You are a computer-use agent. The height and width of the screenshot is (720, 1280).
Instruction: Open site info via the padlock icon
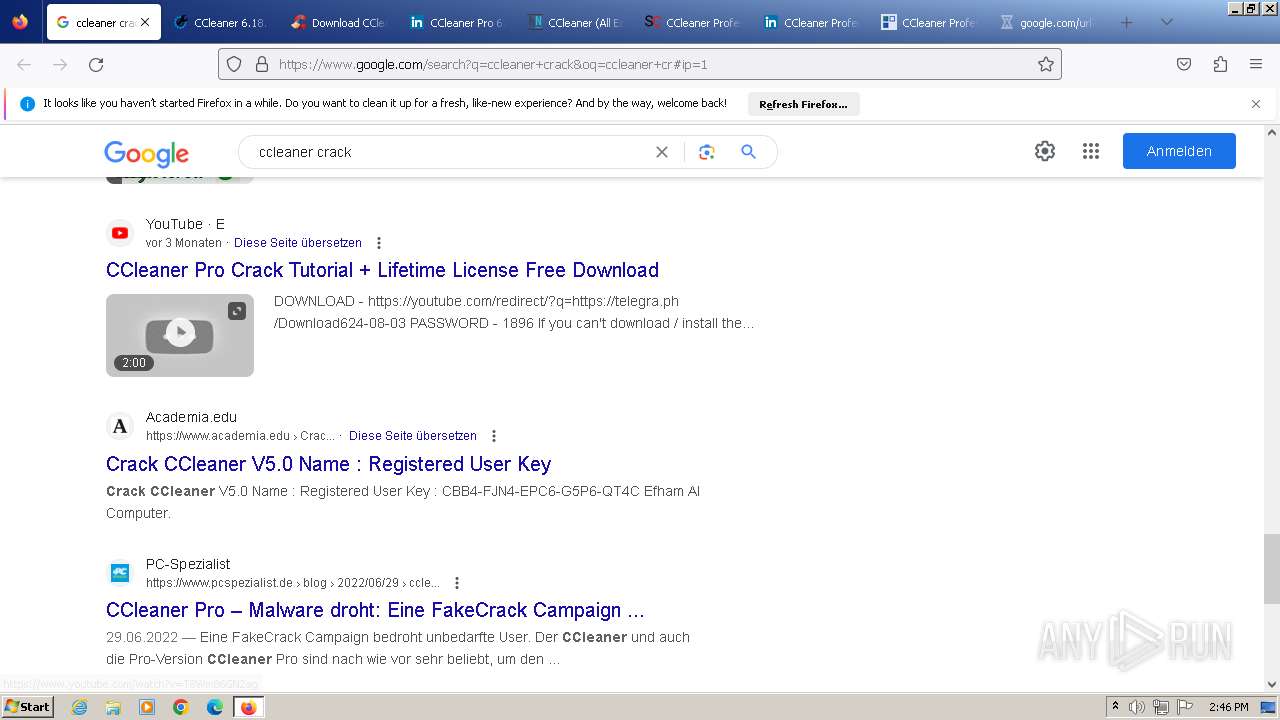pos(262,64)
